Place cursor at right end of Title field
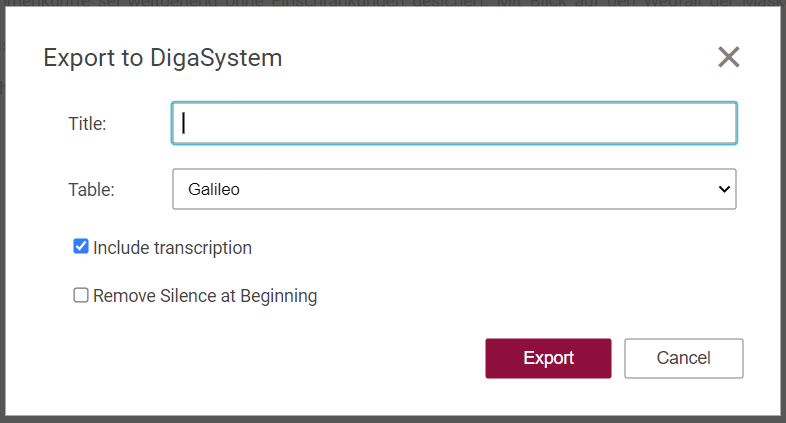This screenshot has height=423, width=786. point(728,123)
